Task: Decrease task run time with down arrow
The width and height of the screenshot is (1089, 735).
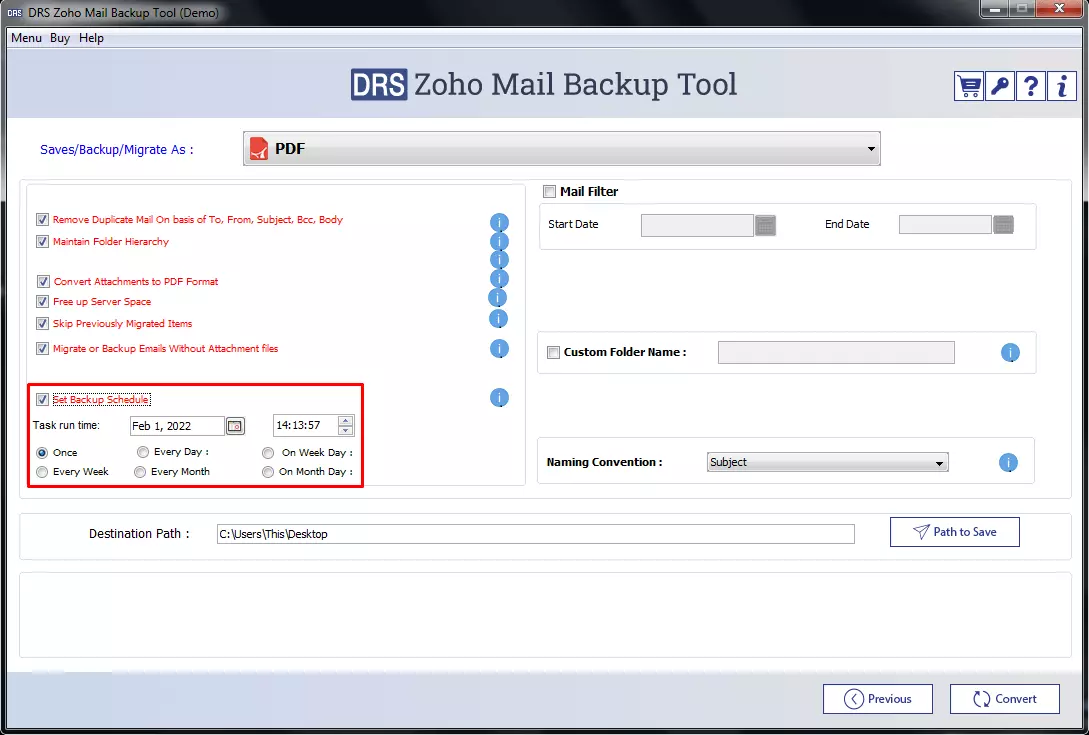Action: click(345, 431)
